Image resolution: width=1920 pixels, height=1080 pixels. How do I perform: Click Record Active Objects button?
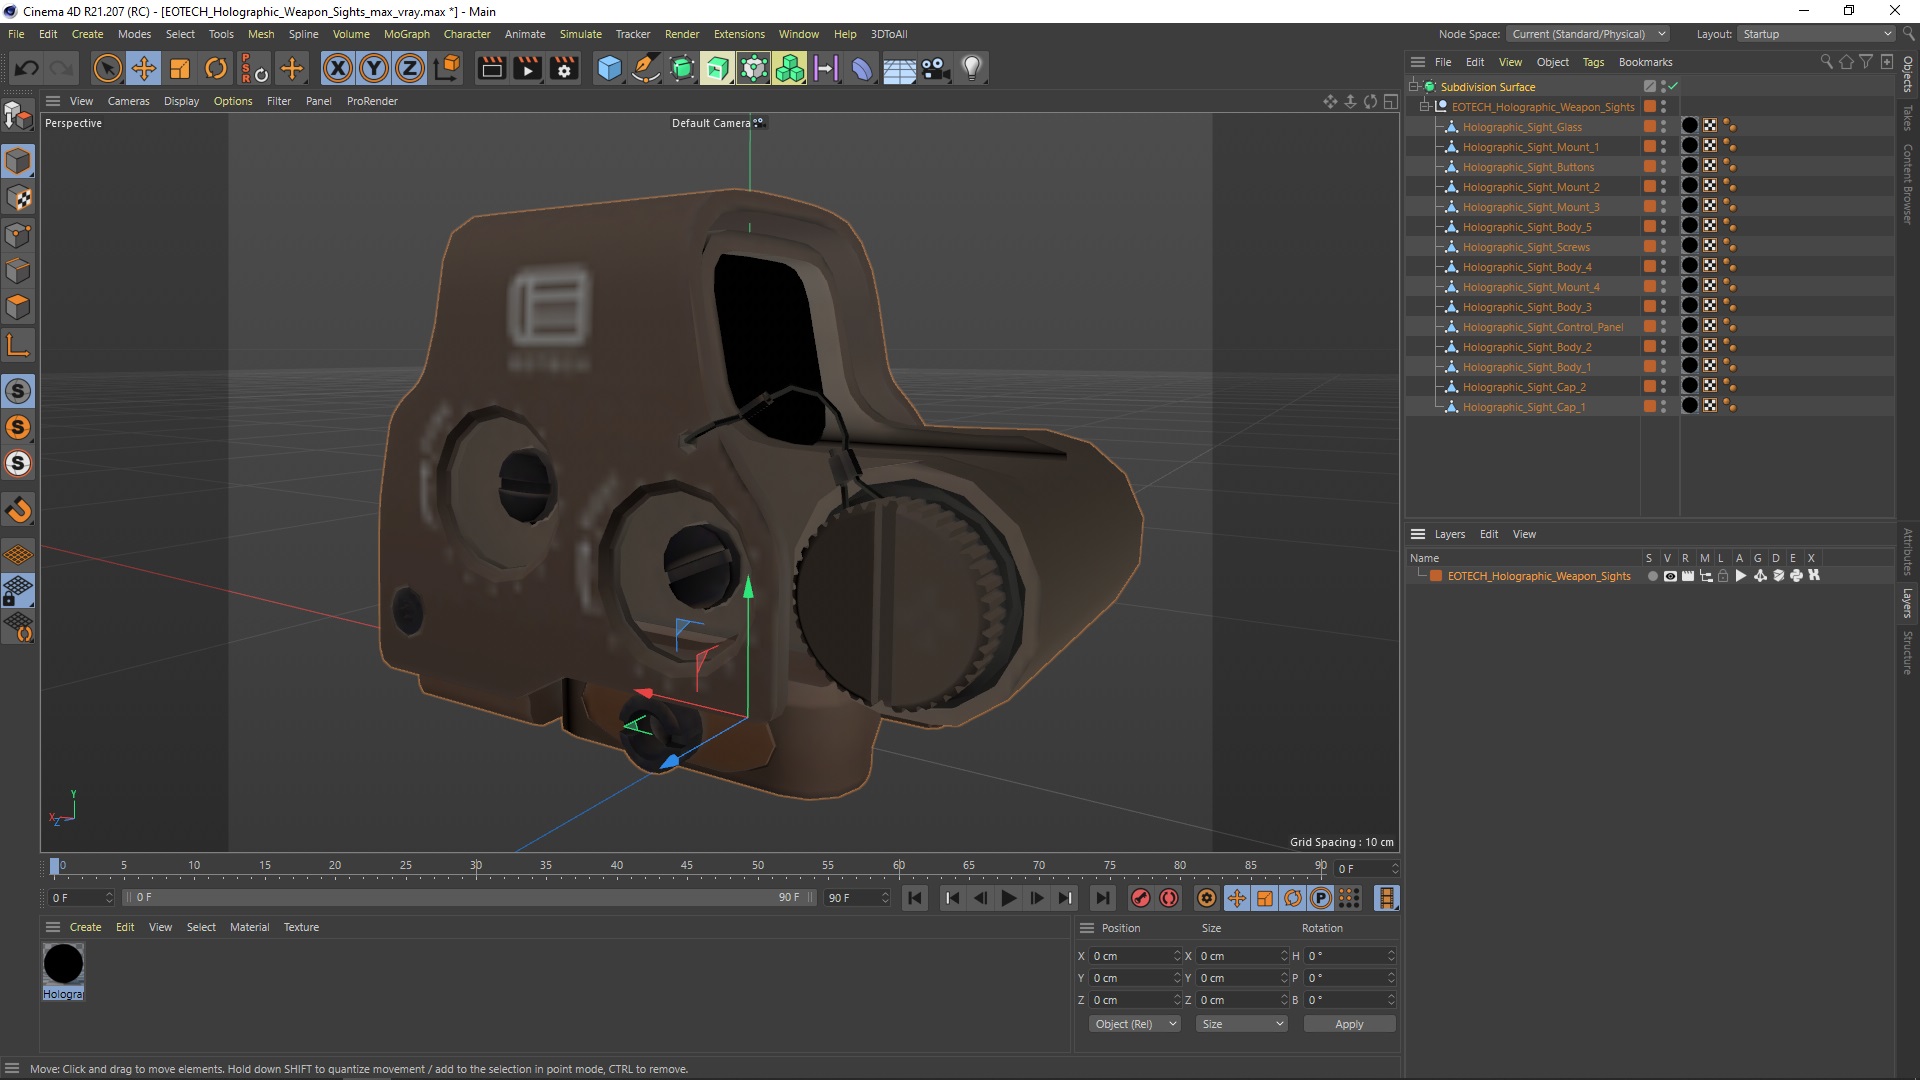(1140, 898)
